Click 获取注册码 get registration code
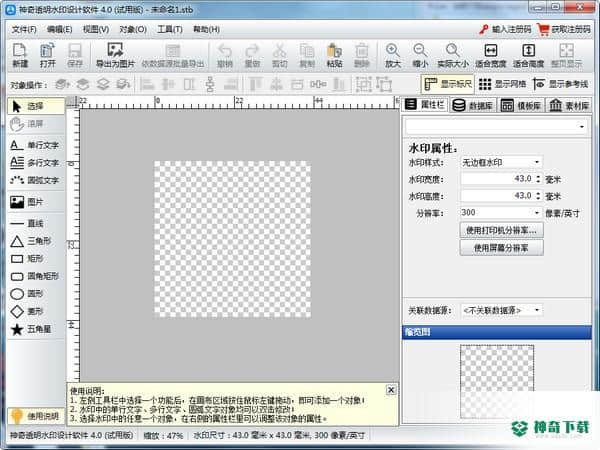The width and height of the screenshot is (600, 450). pos(564,29)
